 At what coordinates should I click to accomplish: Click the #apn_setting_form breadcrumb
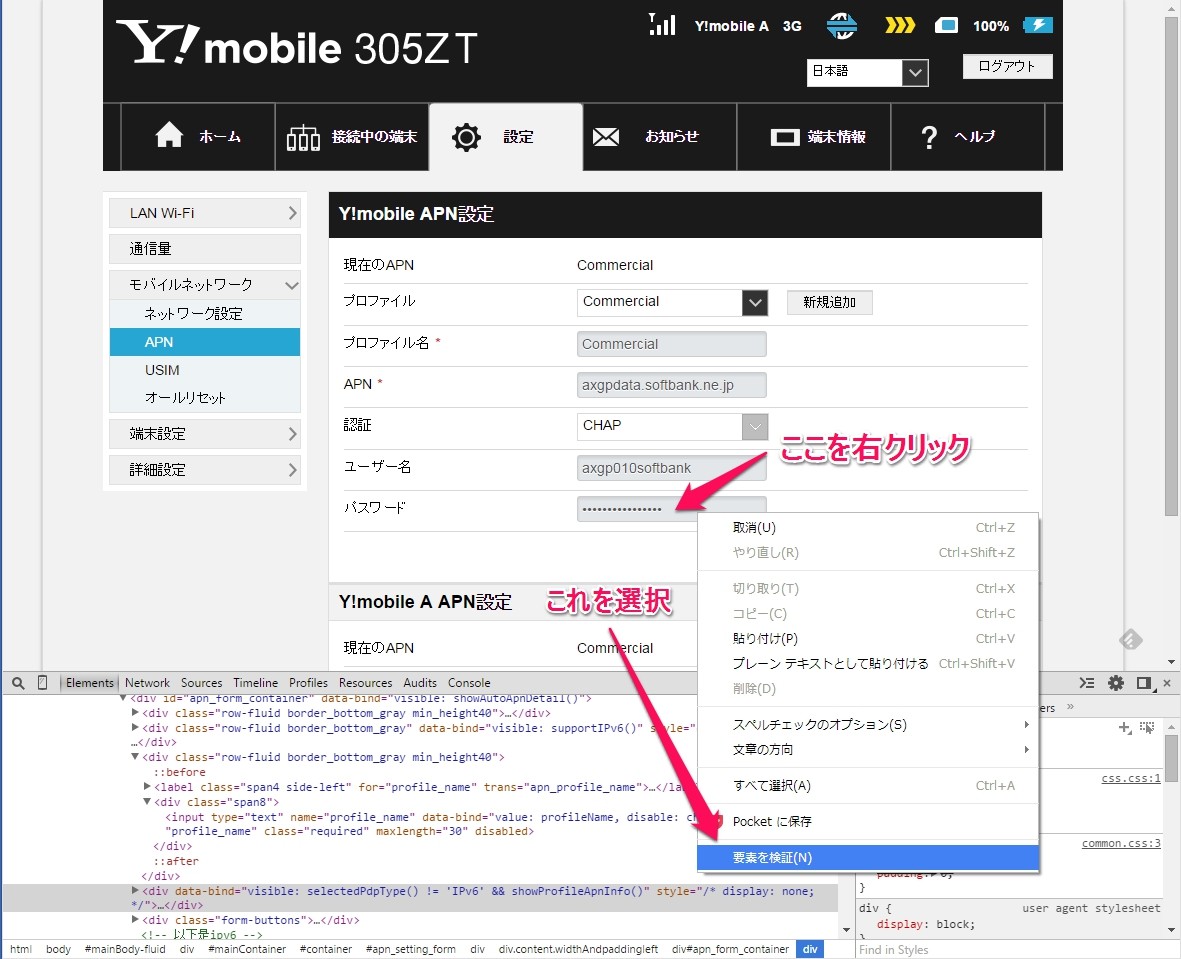[410, 949]
